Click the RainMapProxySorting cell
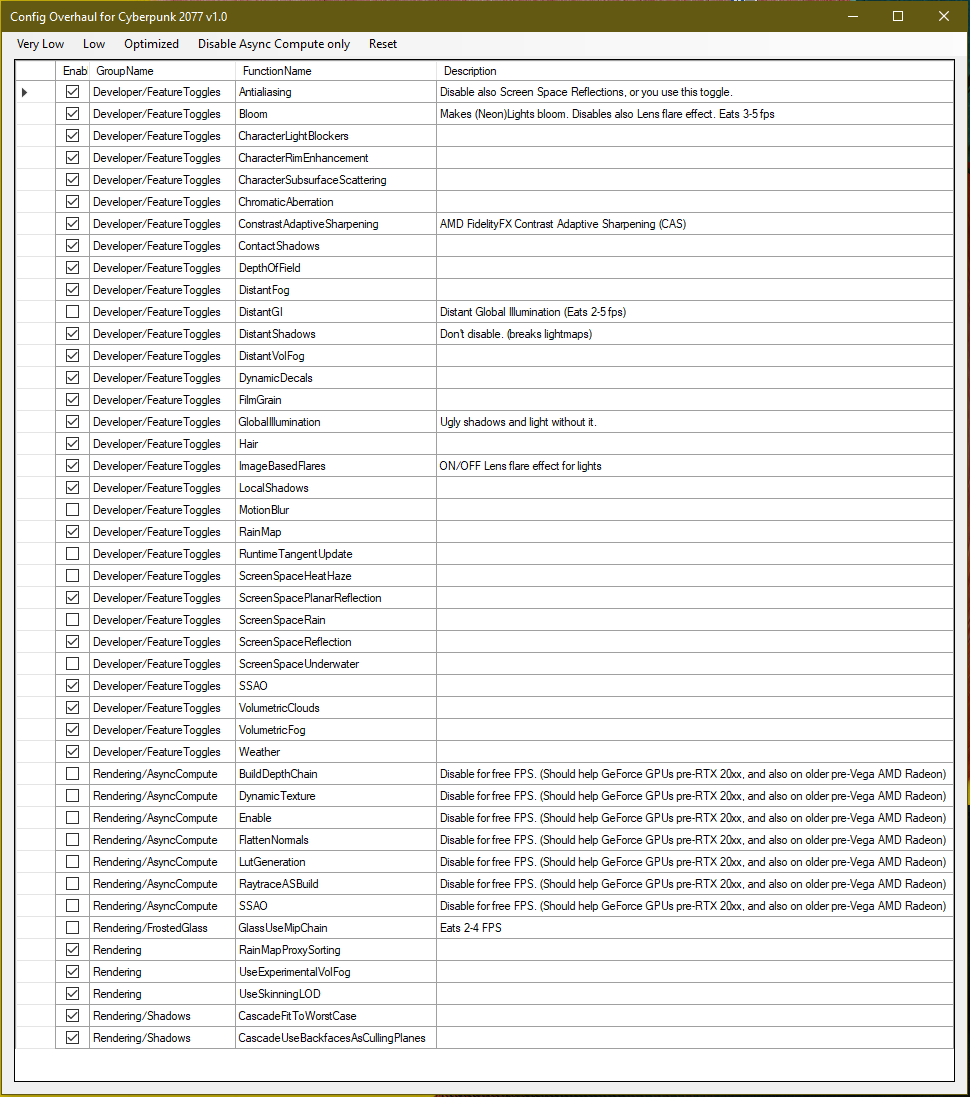 click(x=336, y=949)
